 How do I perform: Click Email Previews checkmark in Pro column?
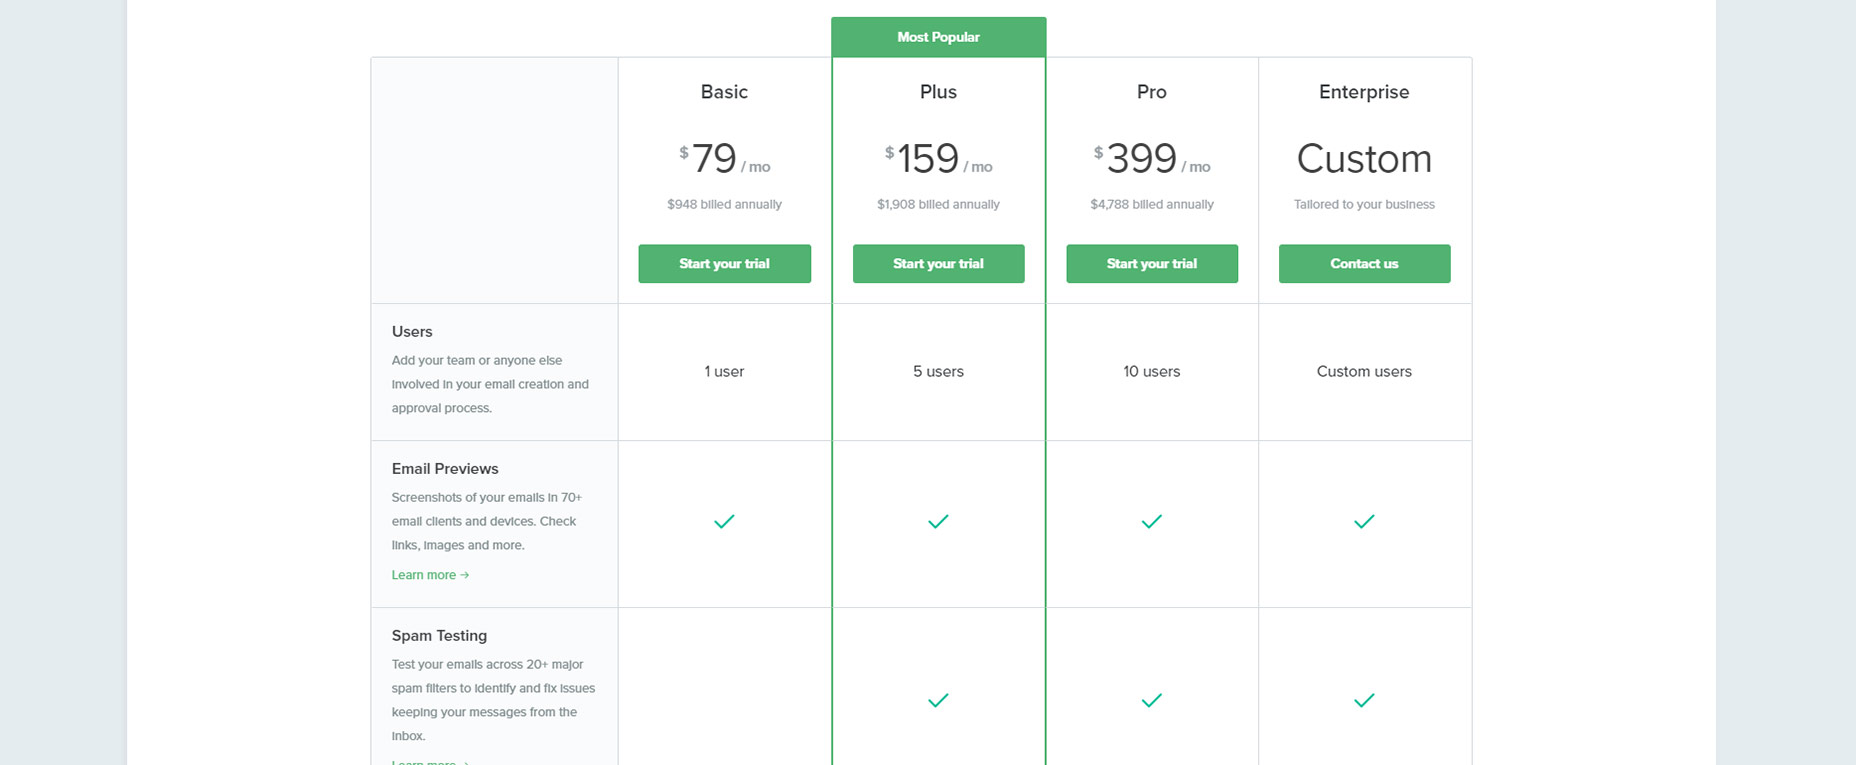click(x=1152, y=521)
